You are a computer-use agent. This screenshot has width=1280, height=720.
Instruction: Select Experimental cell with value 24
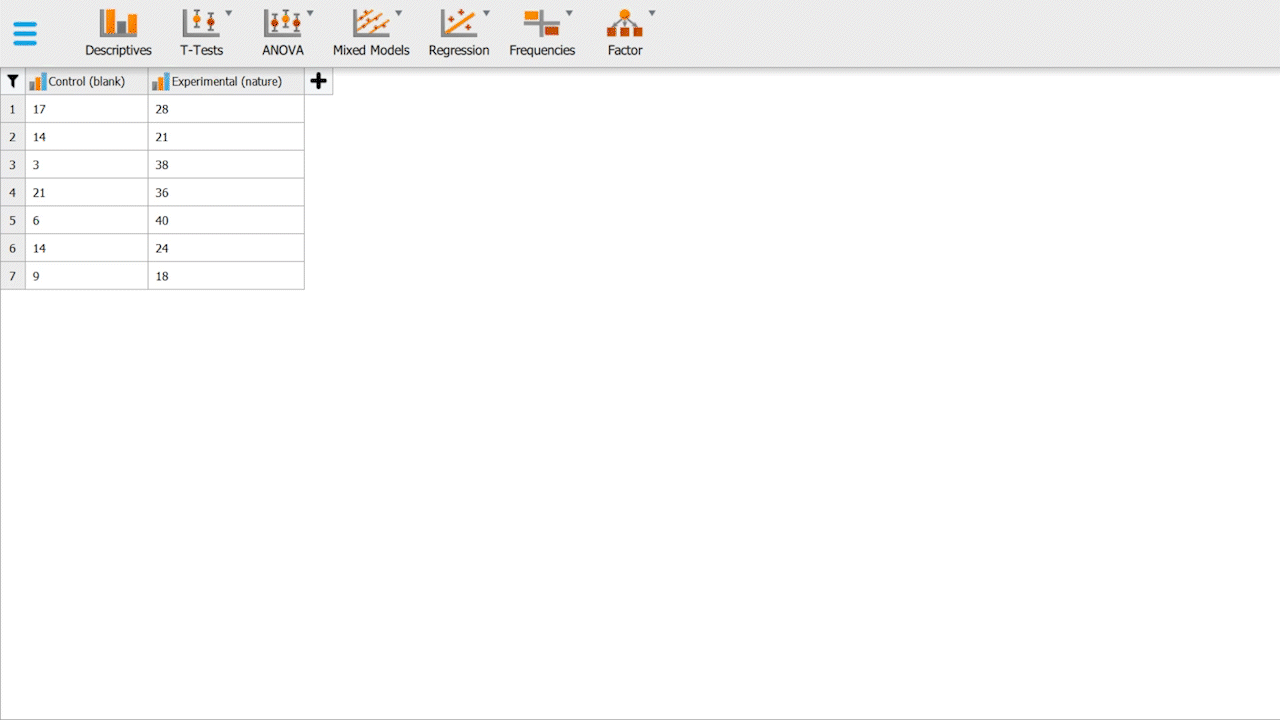226,248
